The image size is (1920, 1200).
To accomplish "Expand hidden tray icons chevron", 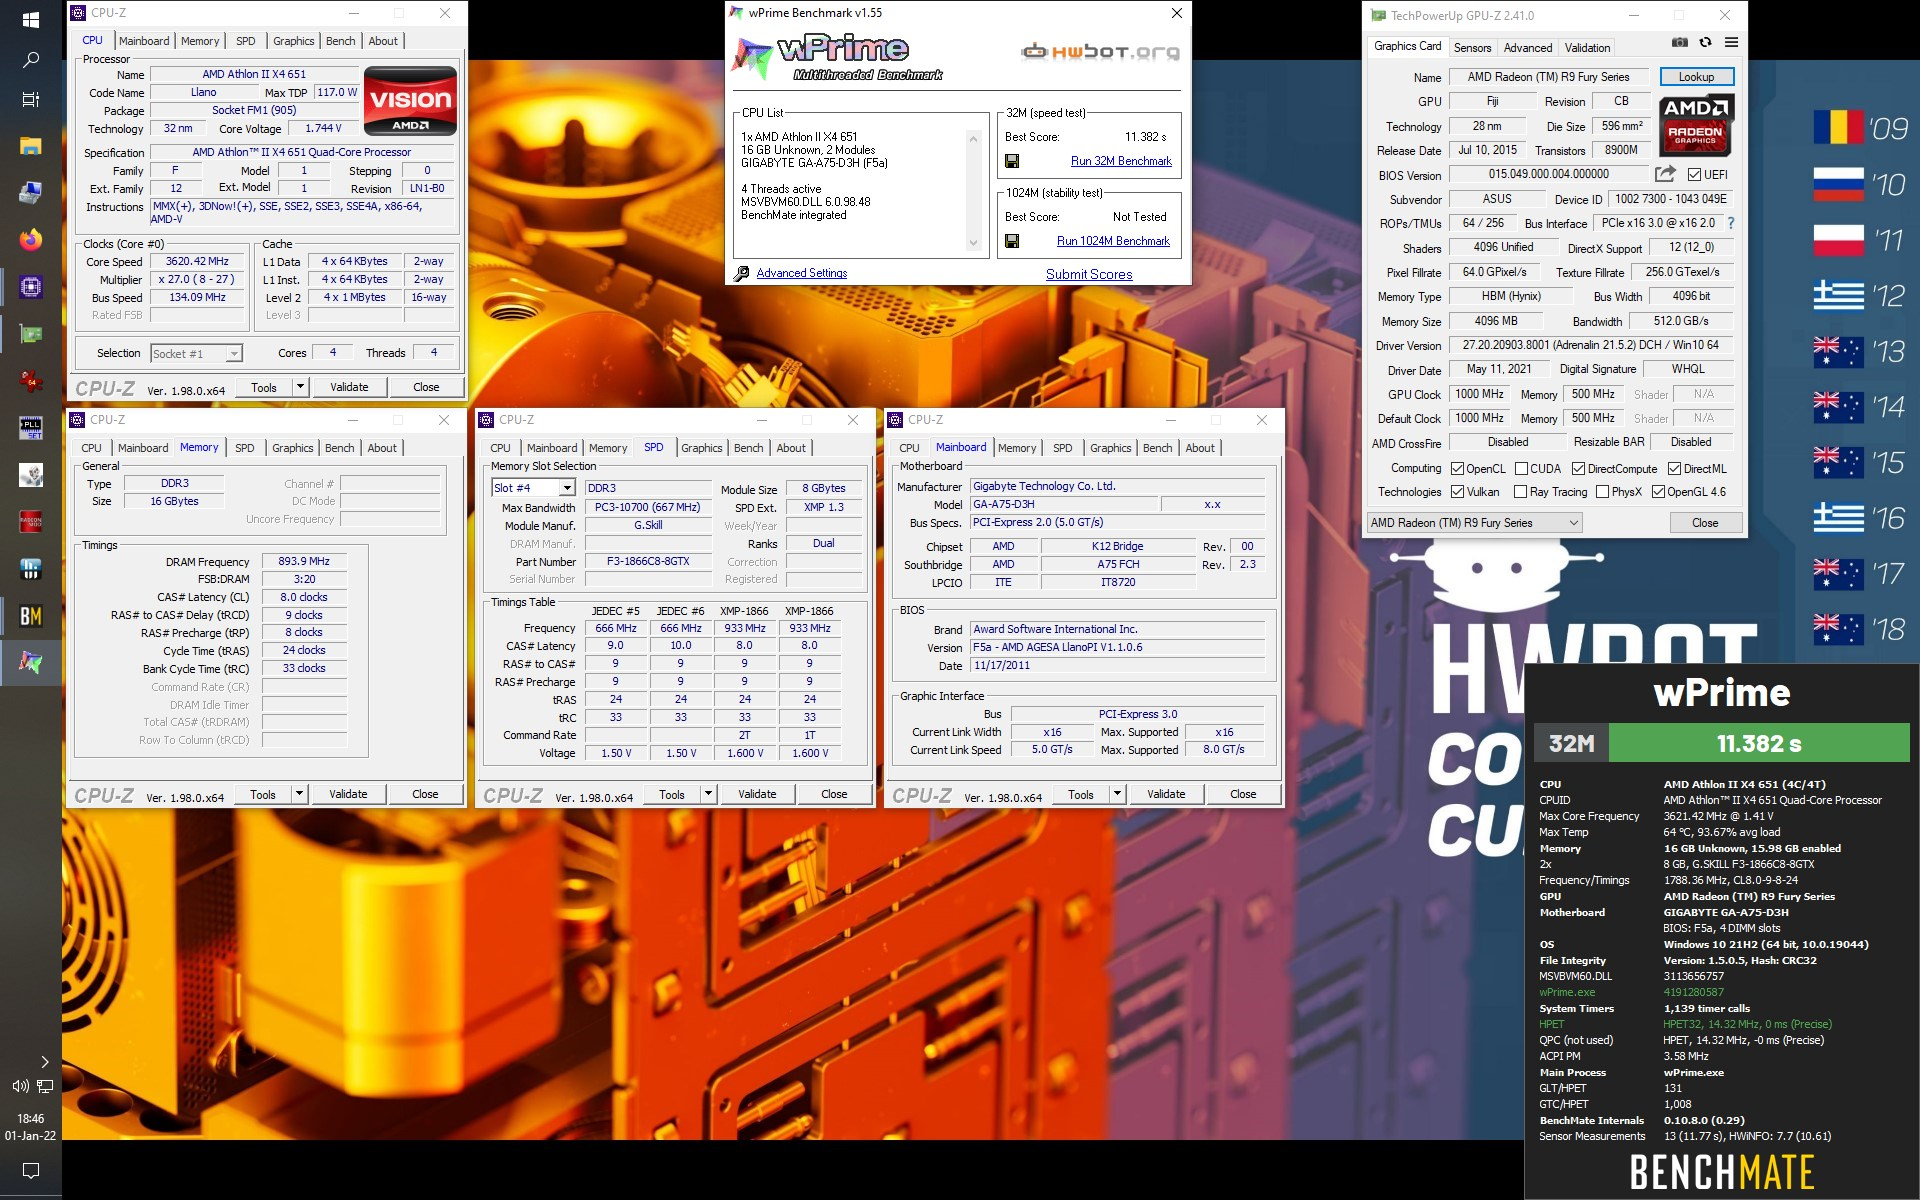I will pyautogui.click(x=45, y=1061).
